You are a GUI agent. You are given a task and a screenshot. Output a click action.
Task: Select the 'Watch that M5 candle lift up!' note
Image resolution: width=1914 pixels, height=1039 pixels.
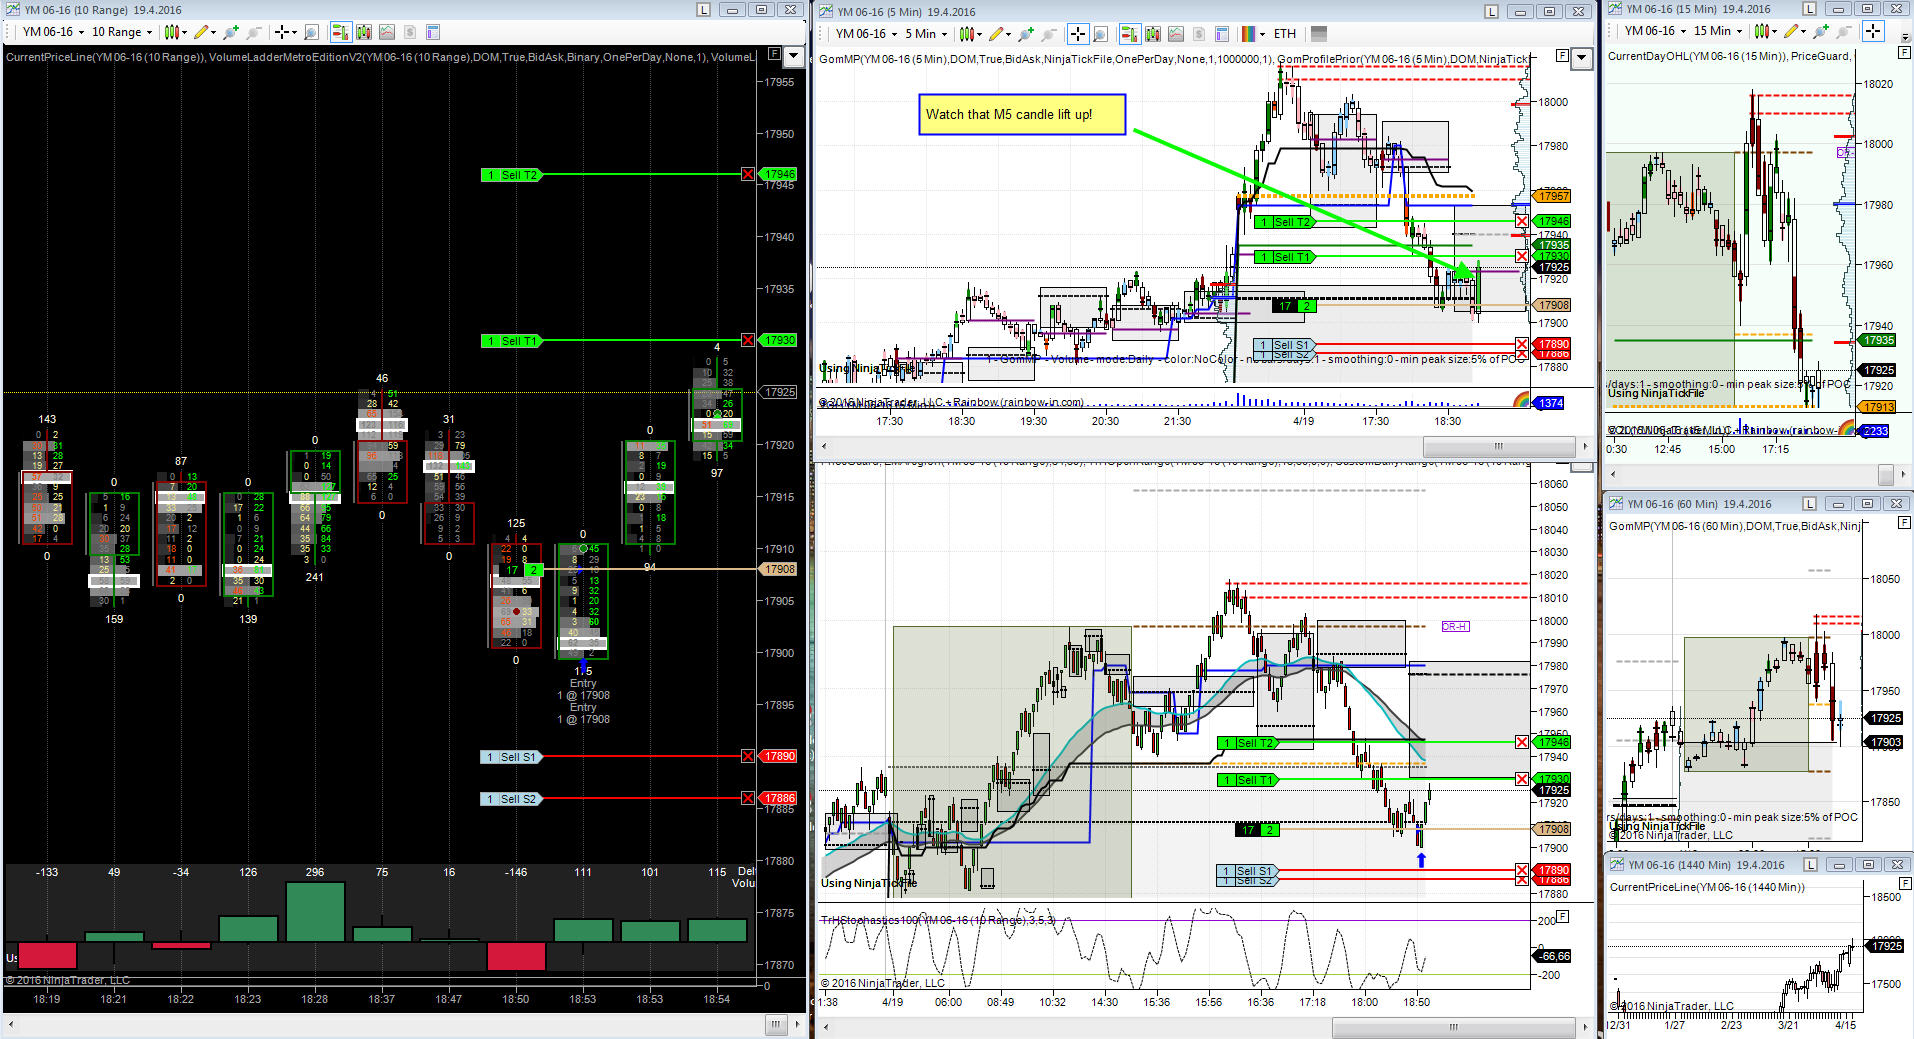1022,115
